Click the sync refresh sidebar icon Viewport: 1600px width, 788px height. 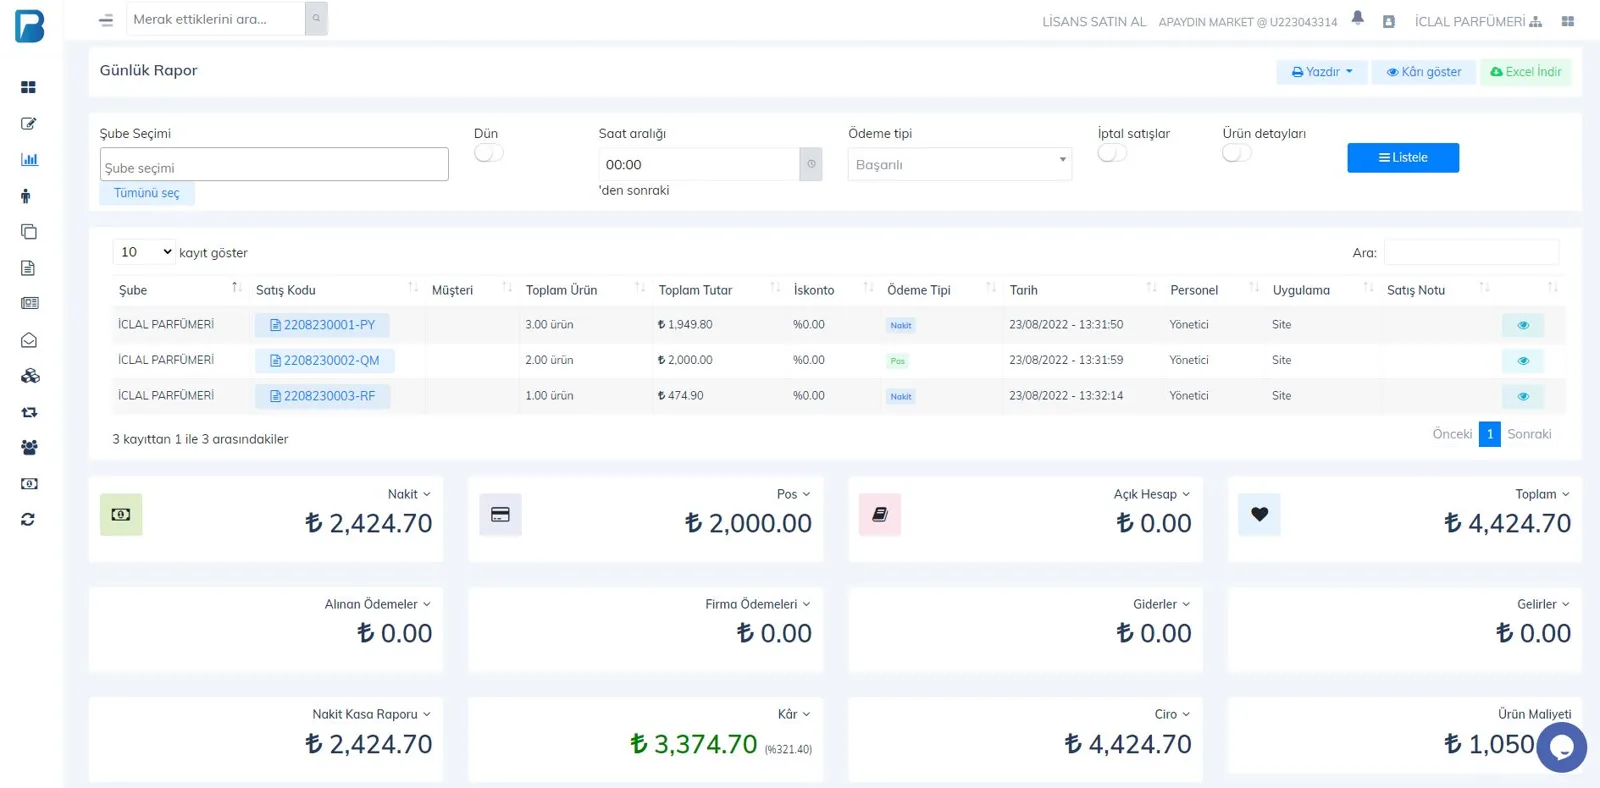pos(28,520)
